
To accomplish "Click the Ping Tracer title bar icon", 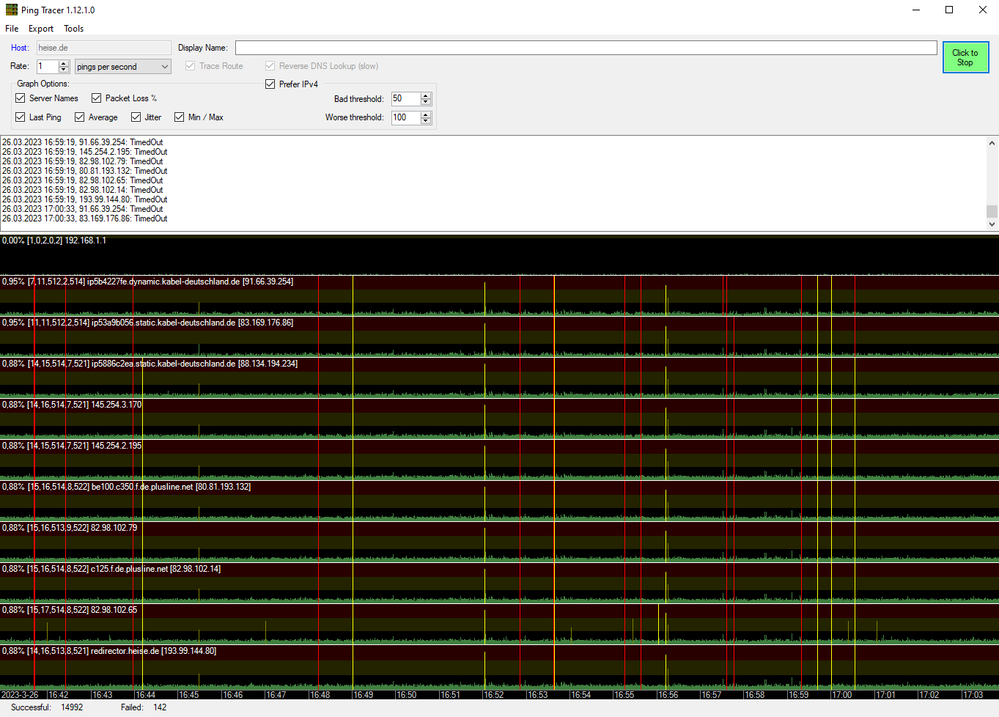I will 11,10.
